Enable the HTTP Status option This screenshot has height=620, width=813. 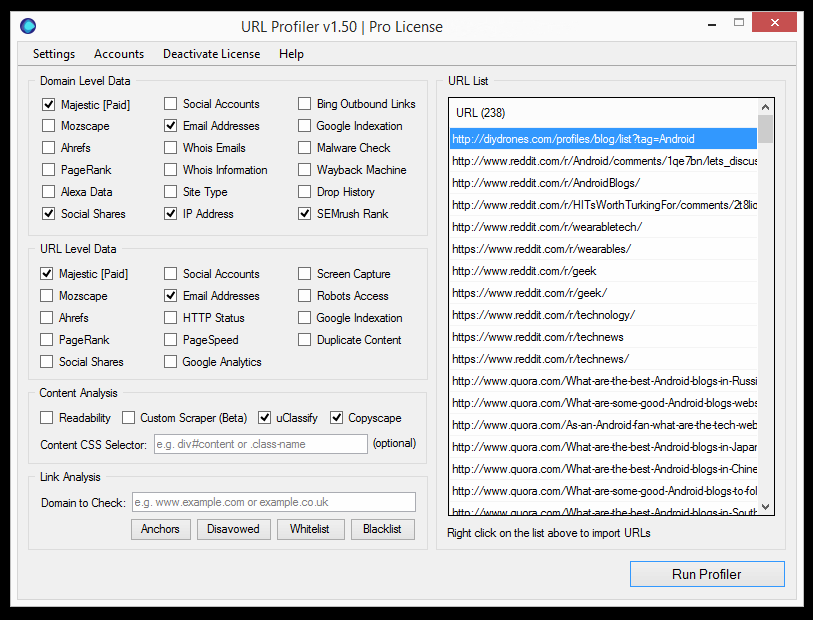(x=170, y=317)
